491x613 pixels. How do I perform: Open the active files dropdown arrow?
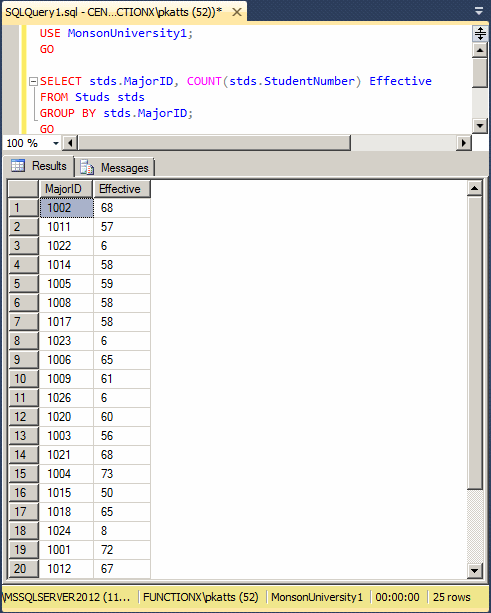pyautogui.click(x=479, y=11)
